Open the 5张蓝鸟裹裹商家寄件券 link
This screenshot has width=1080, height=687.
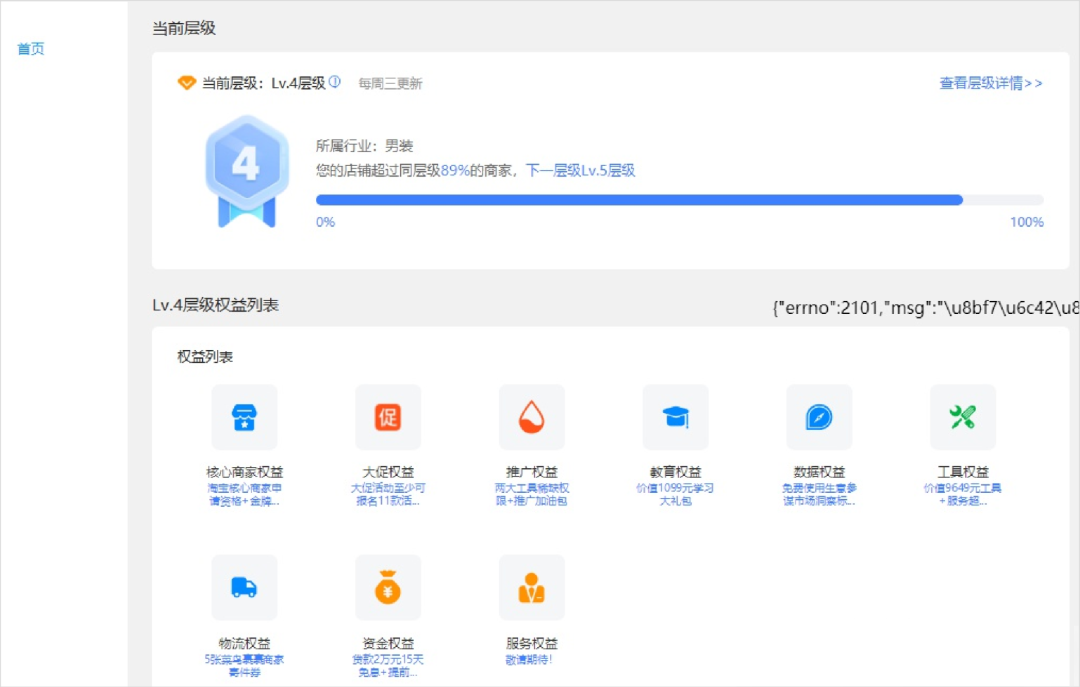pos(245,665)
